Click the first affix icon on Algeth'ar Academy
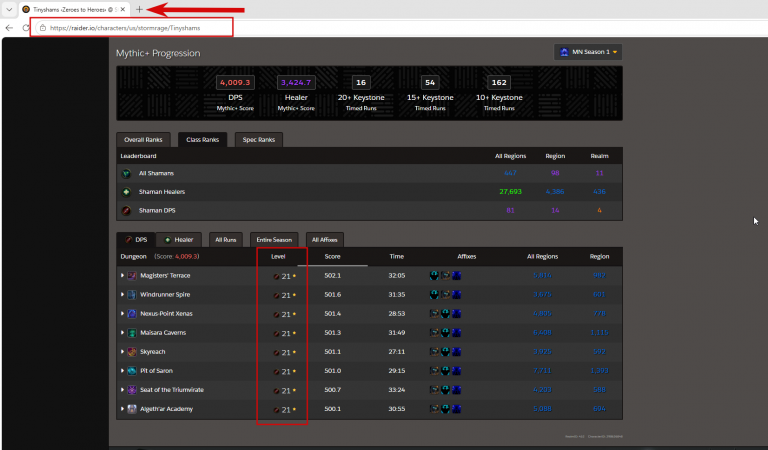768x450 pixels. 434,409
